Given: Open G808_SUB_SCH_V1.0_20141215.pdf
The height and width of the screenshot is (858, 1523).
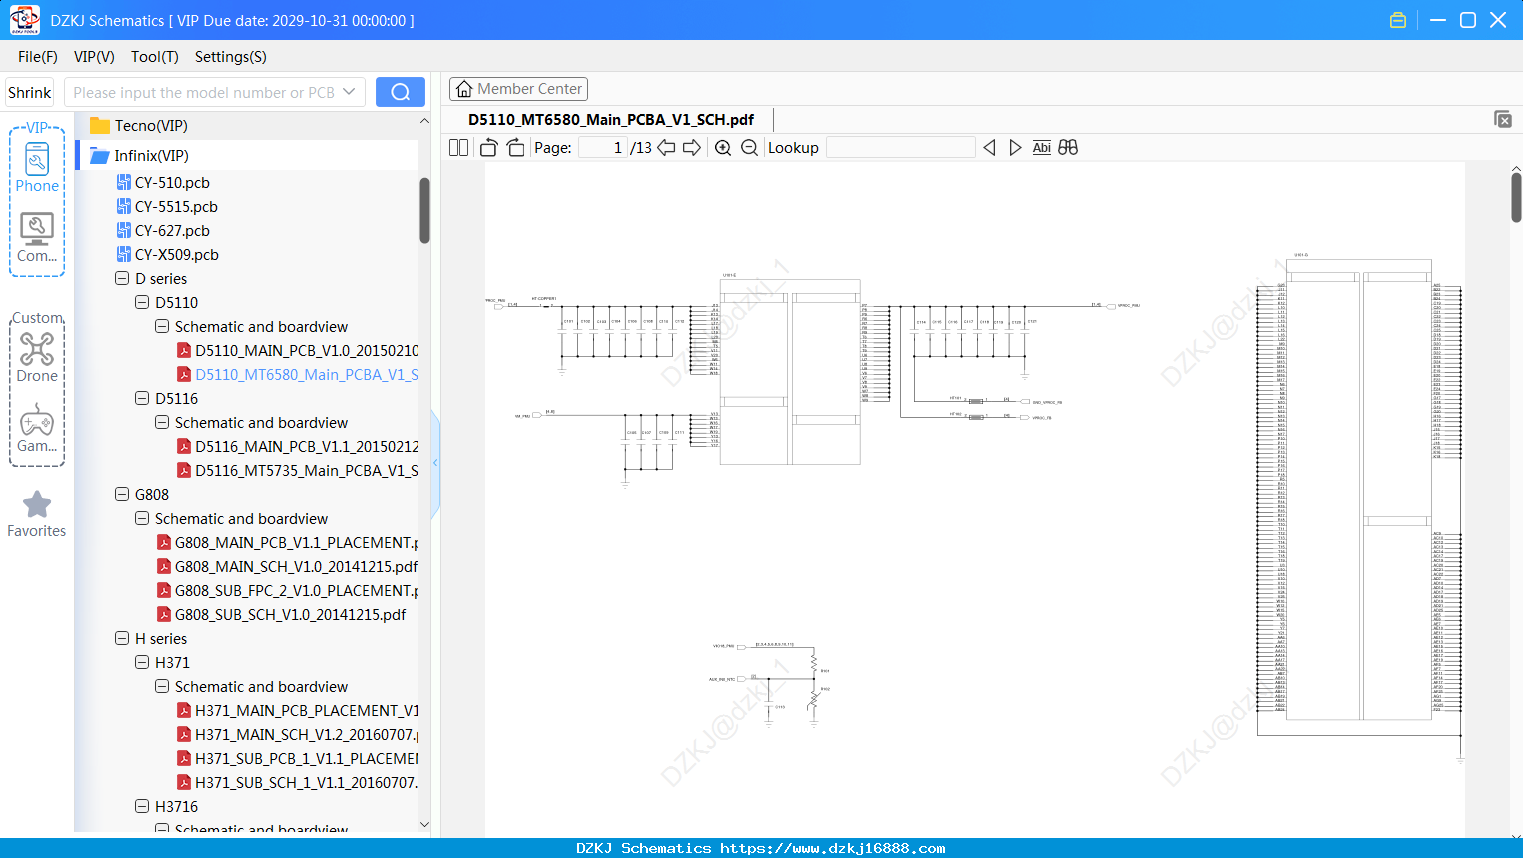Looking at the screenshot, I should pos(282,615).
